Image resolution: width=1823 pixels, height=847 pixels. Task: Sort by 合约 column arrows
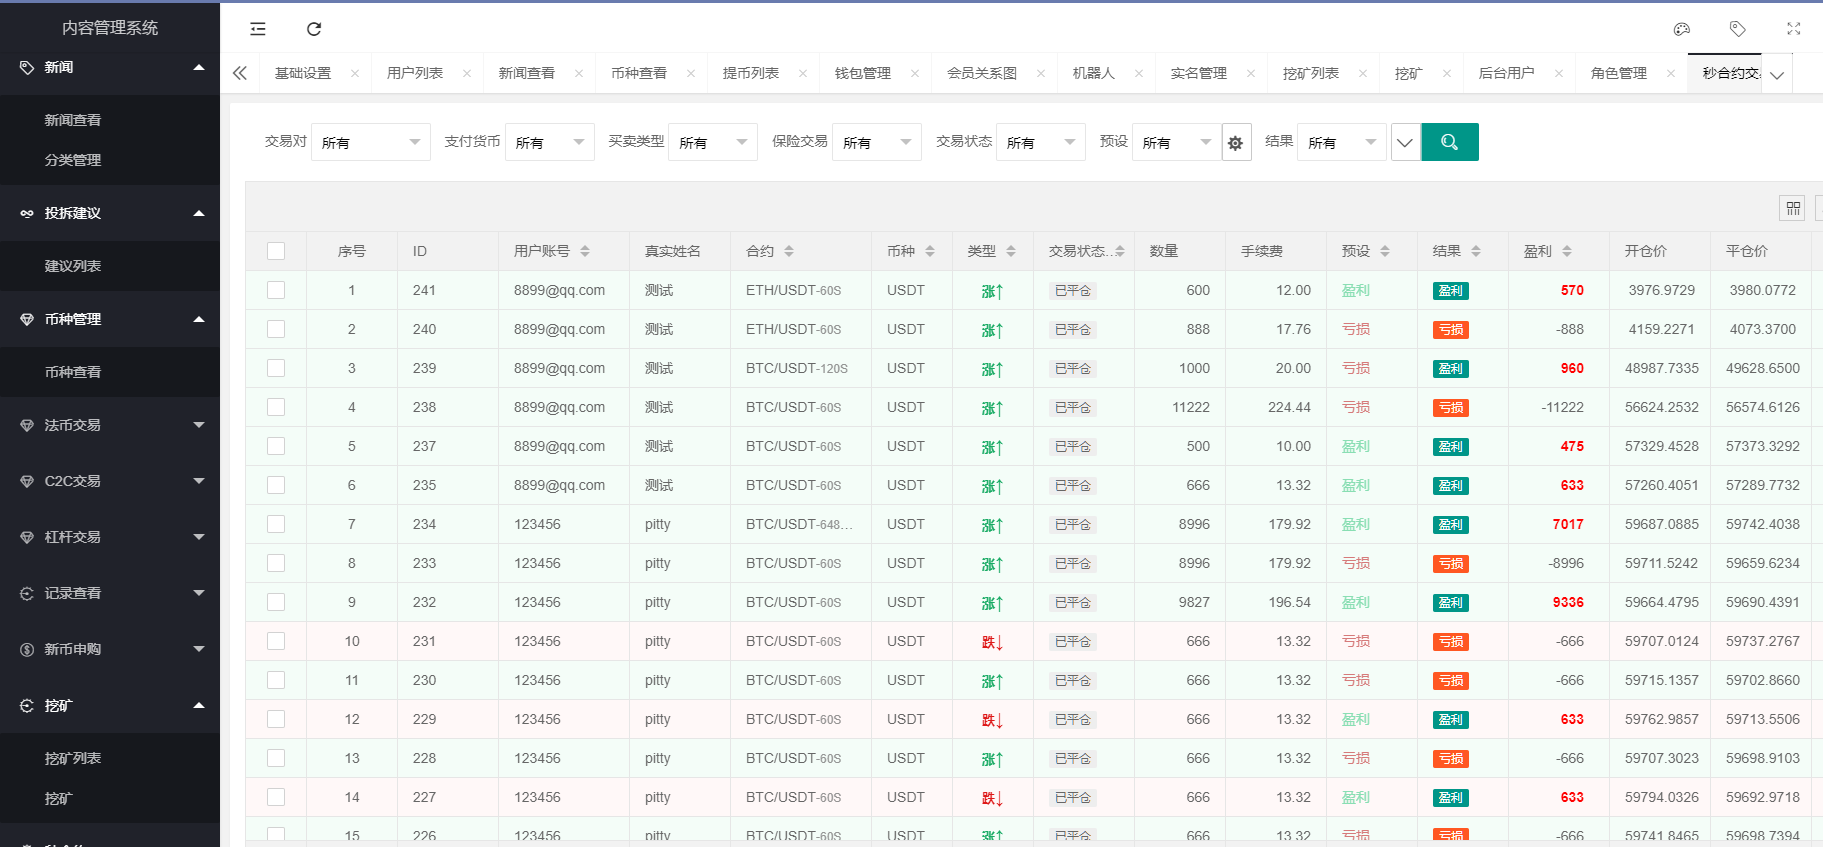[789, 251]
